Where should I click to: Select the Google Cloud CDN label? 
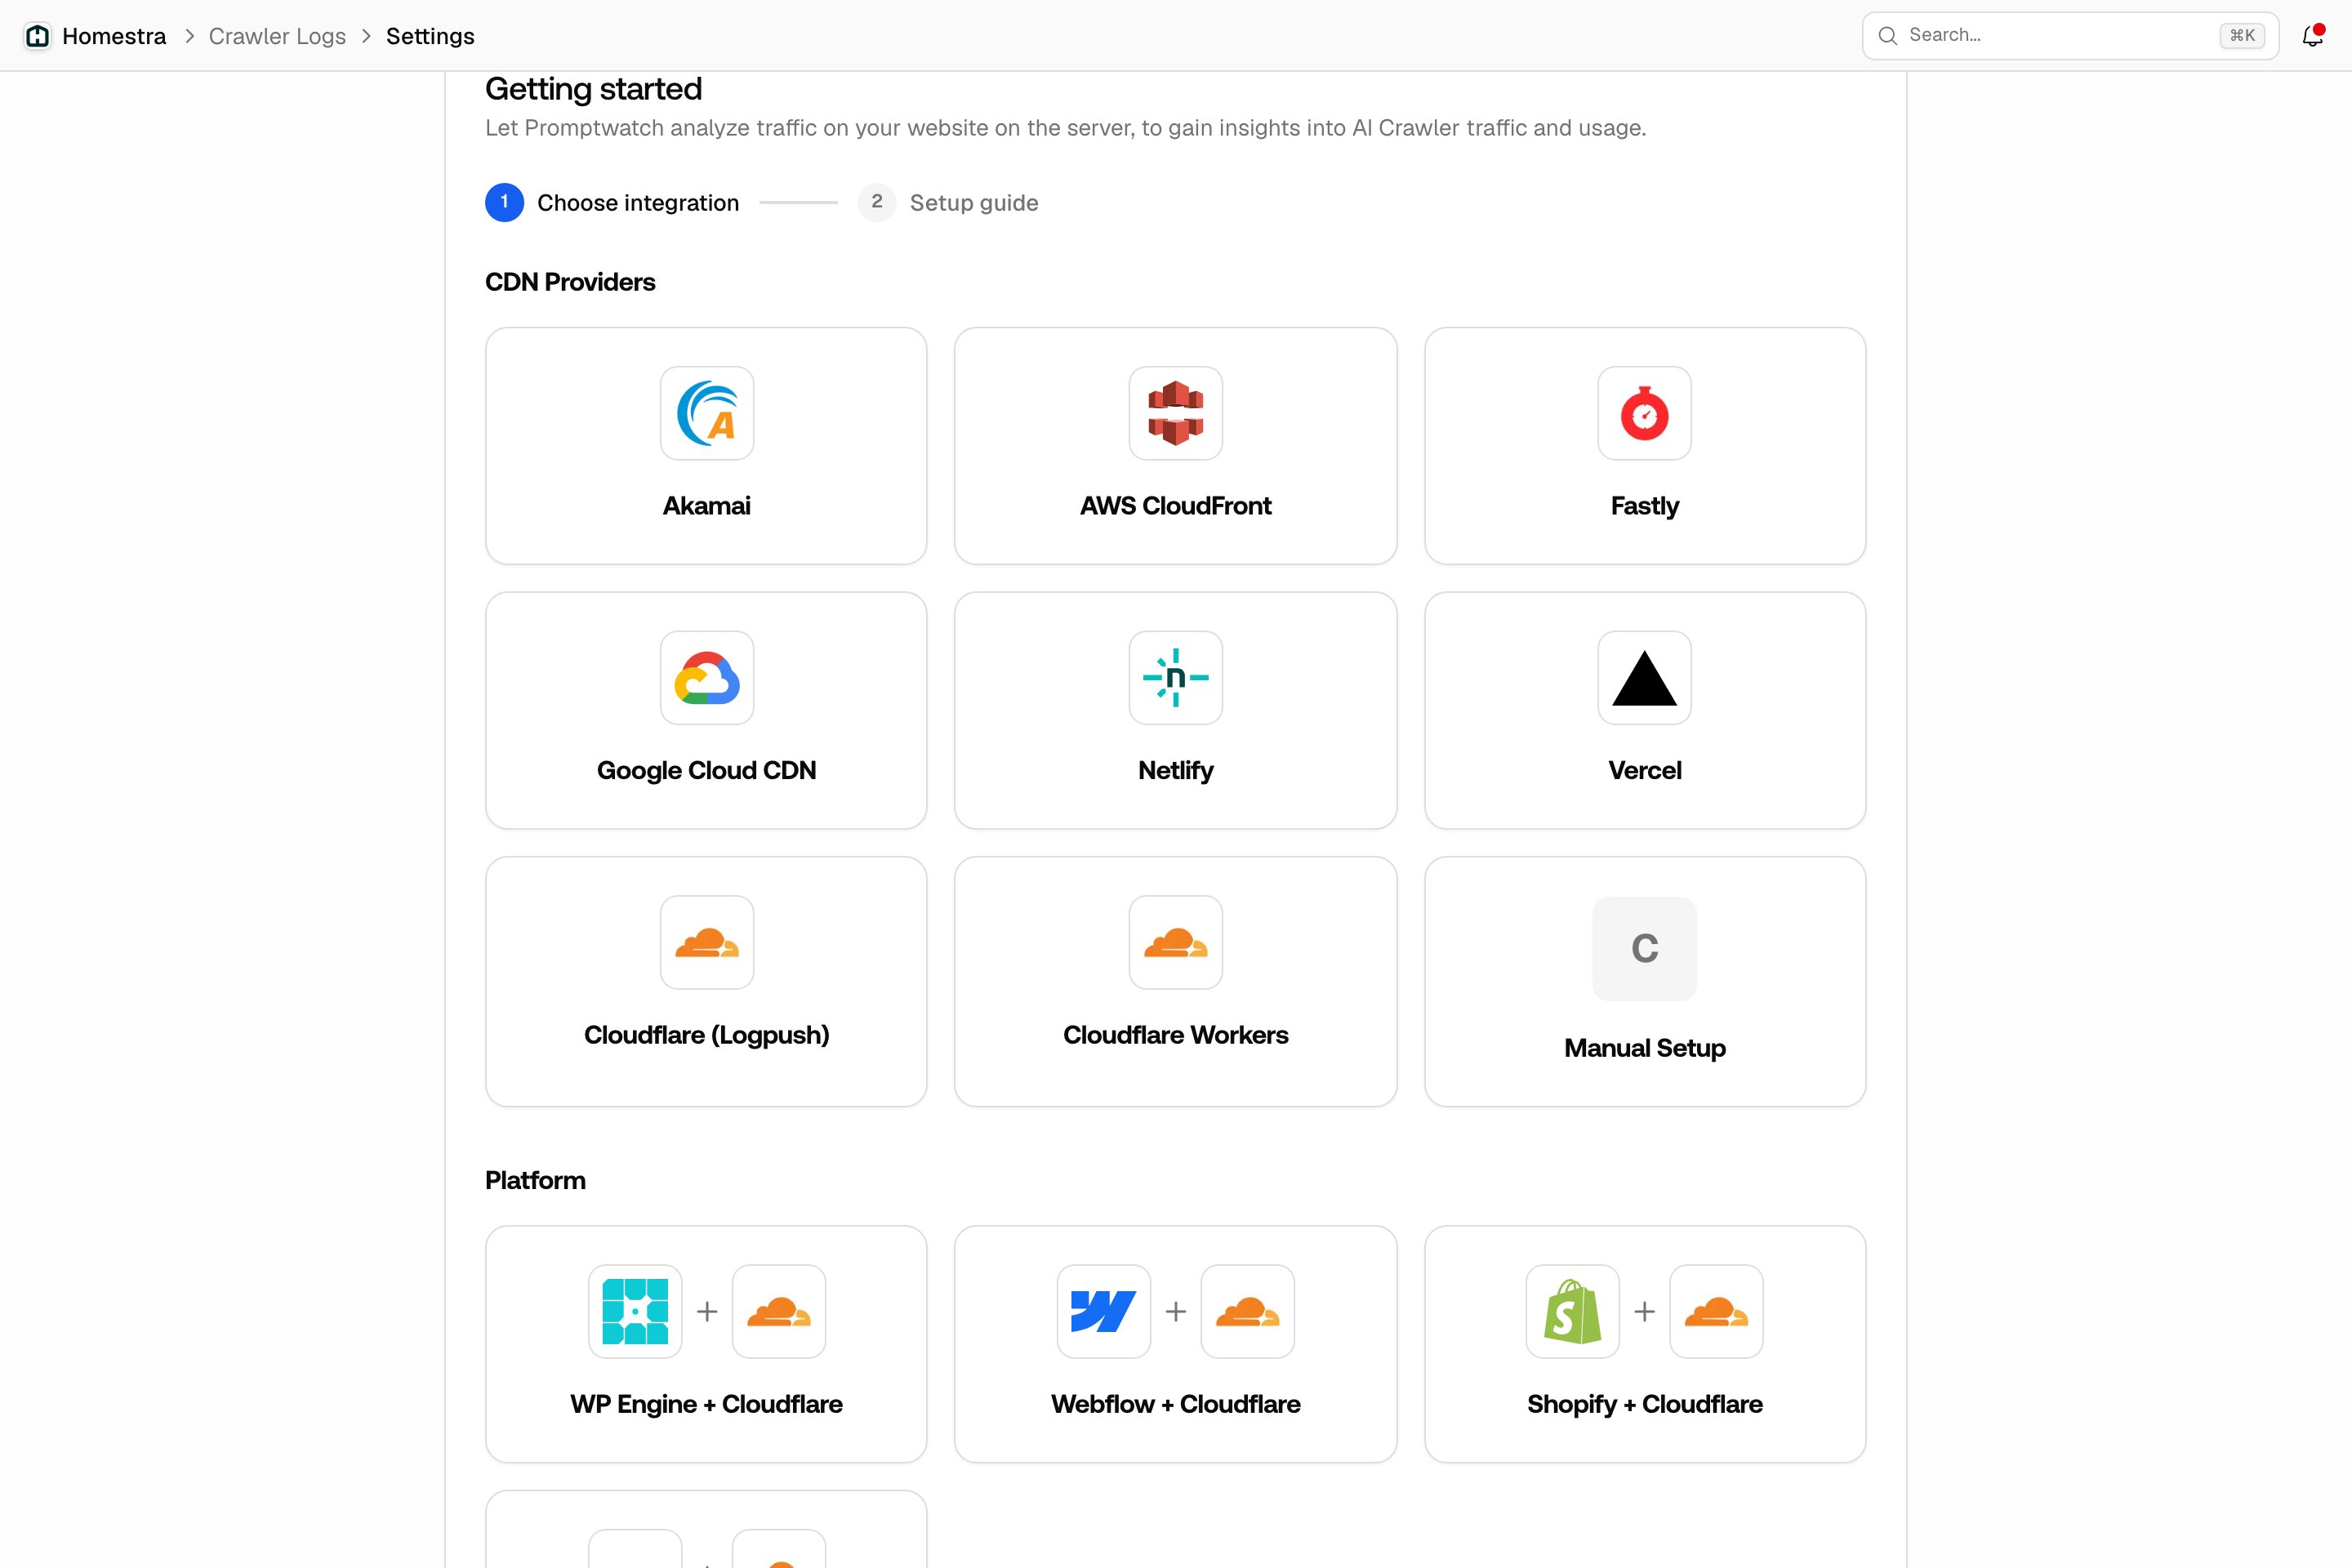(x=706, y=770)
